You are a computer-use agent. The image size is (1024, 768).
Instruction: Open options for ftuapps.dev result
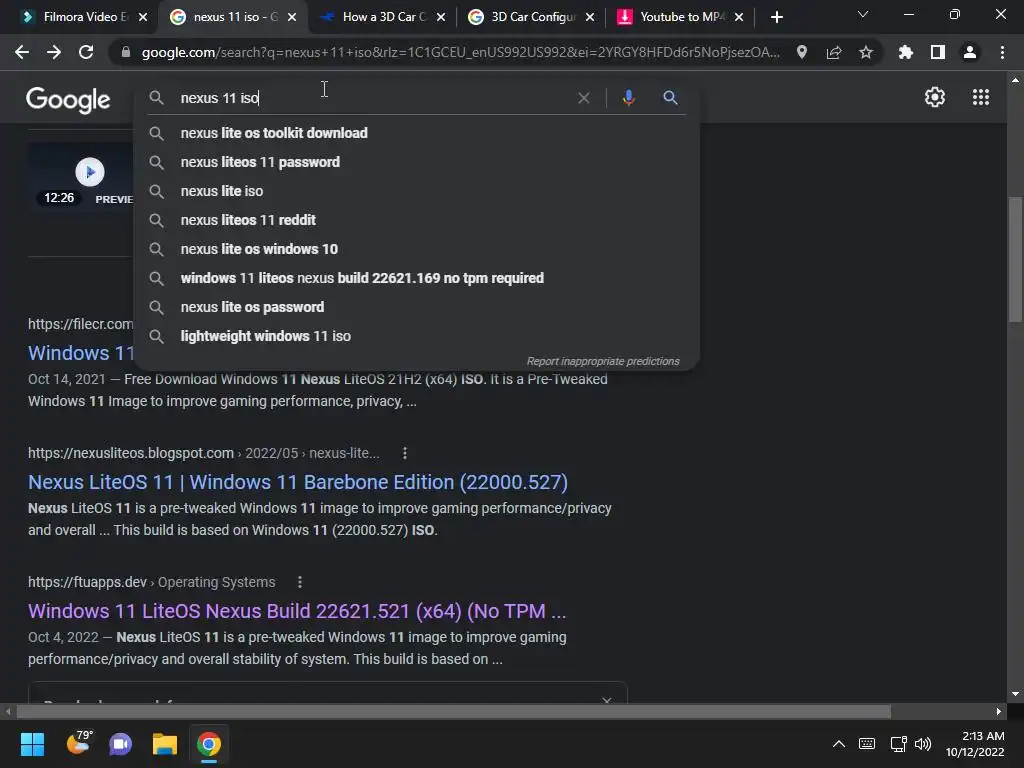pos(300,582)
